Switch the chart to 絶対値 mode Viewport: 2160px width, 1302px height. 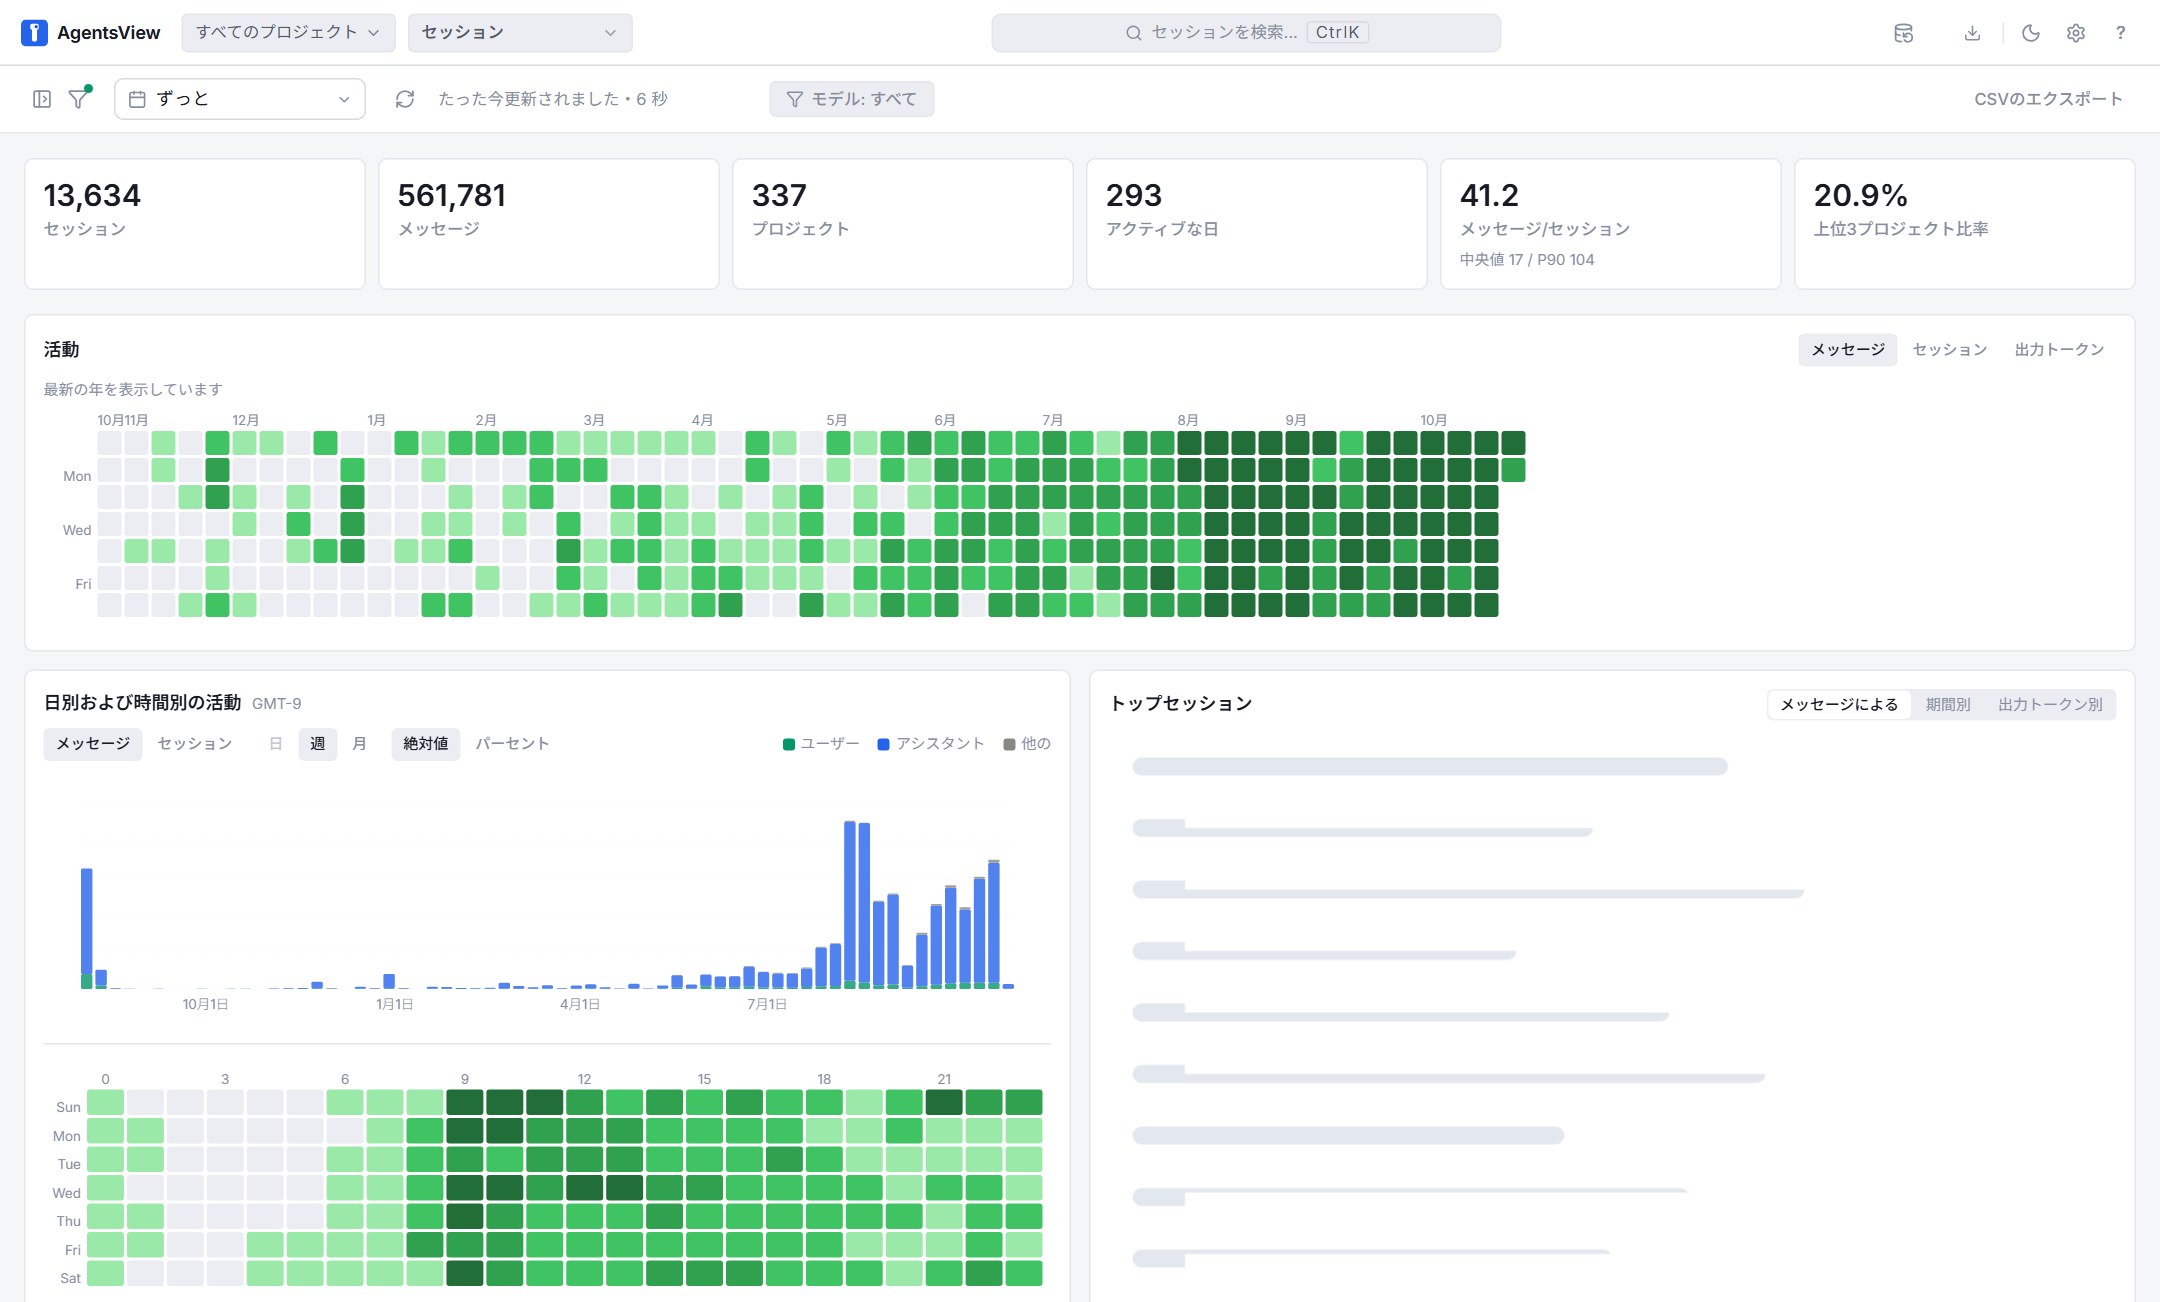tap(426, 744)
